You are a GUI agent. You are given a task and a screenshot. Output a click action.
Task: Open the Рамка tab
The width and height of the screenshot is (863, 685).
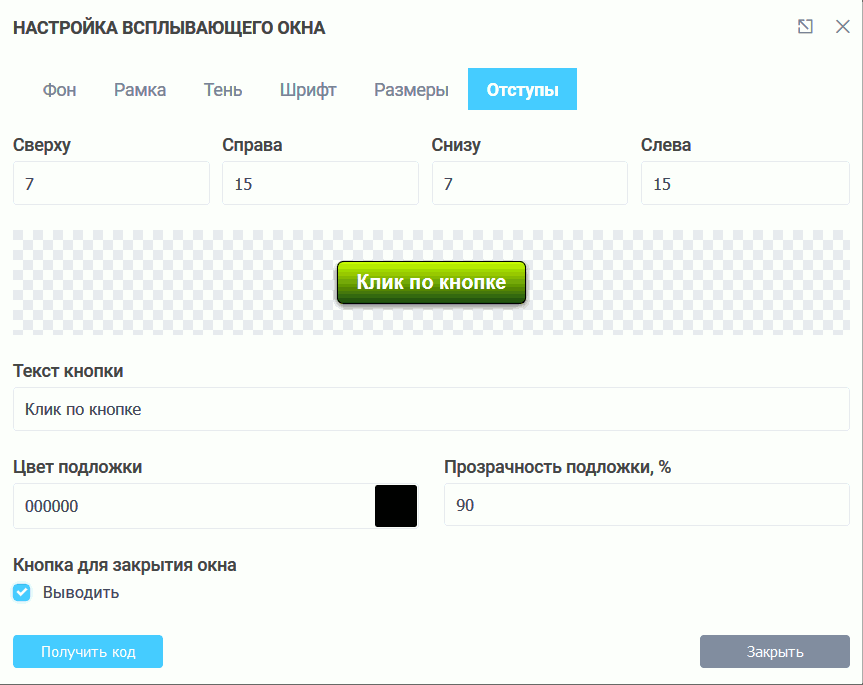pyautogui.click(x=140, y=89)
